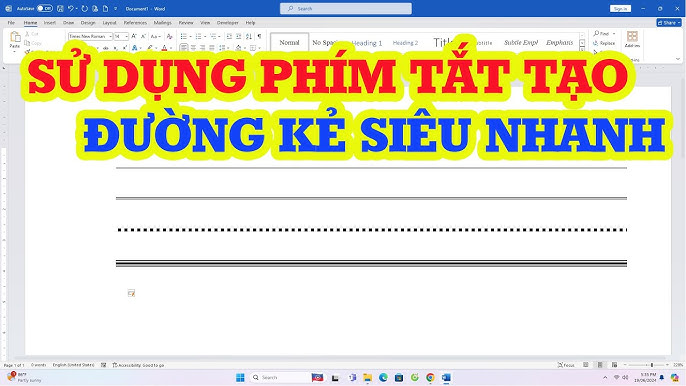Click the Increase Font Size icon
The width and height of the screenshot is (686, 386).
coord(134,36)
